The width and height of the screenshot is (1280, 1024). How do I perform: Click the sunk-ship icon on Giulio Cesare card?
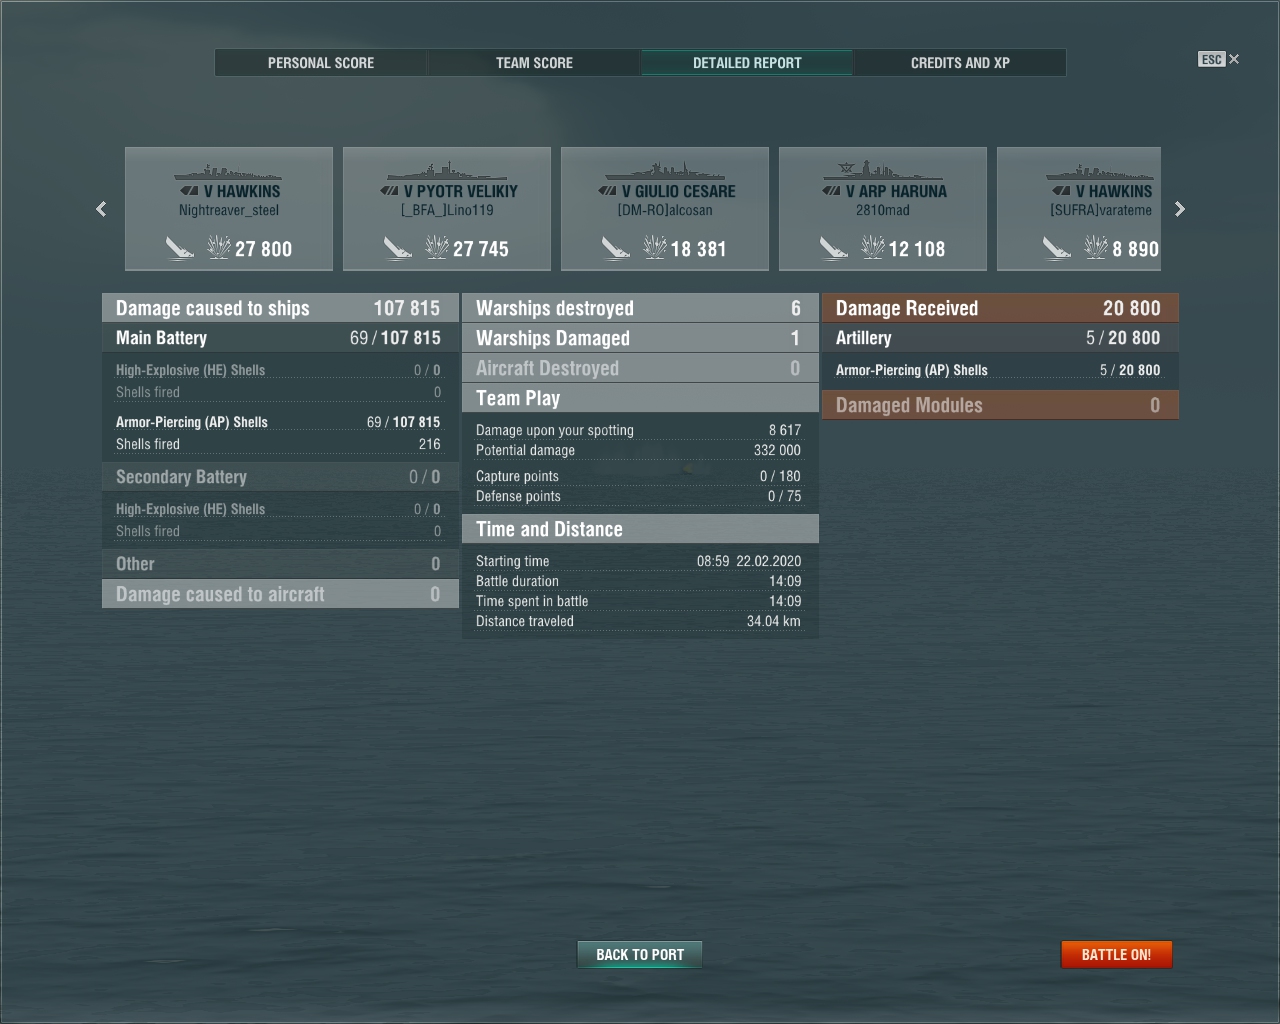click(615, 247)
